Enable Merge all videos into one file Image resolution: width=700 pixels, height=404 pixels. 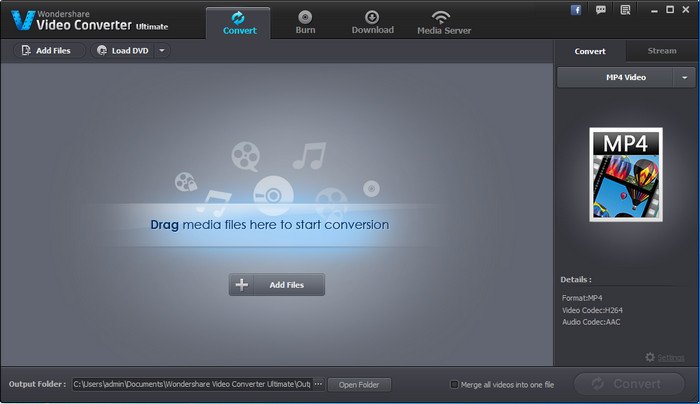tap(454, 384)
